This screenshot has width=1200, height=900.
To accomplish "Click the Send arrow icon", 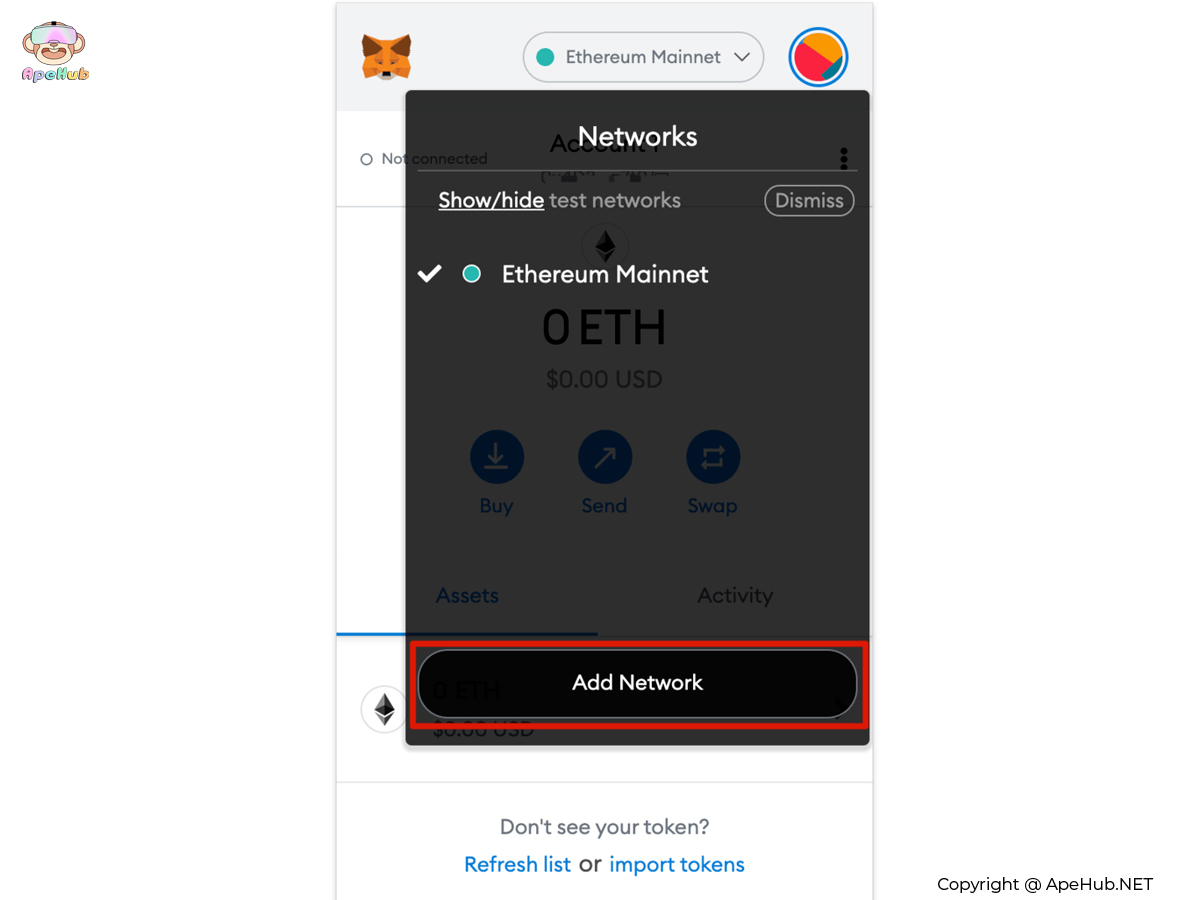I will [605, 457].
